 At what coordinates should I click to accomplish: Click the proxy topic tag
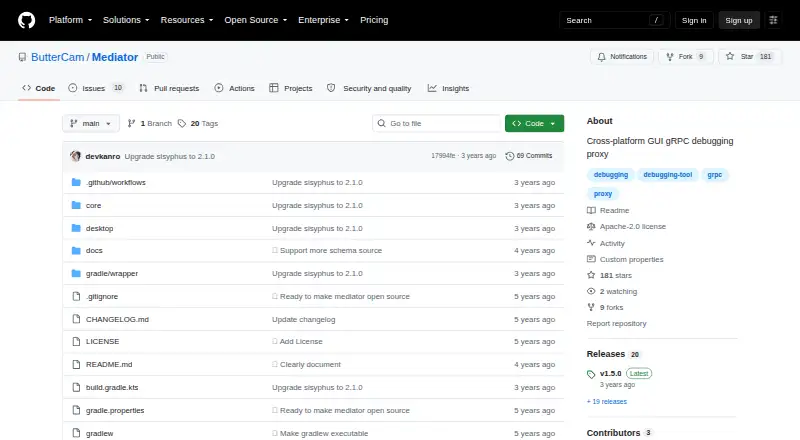point(603,194)
